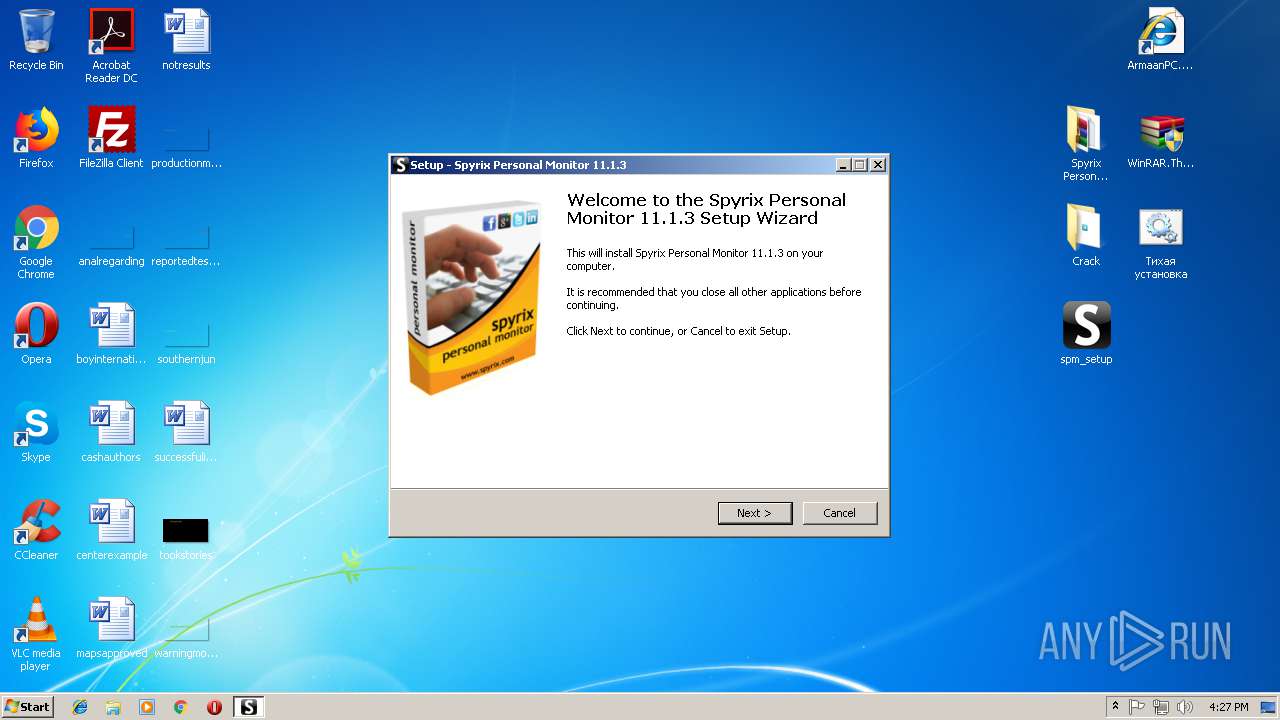1280x720 pixels.
Task: Open the Recycle Bin desktop icon
Action: (36, 40)
